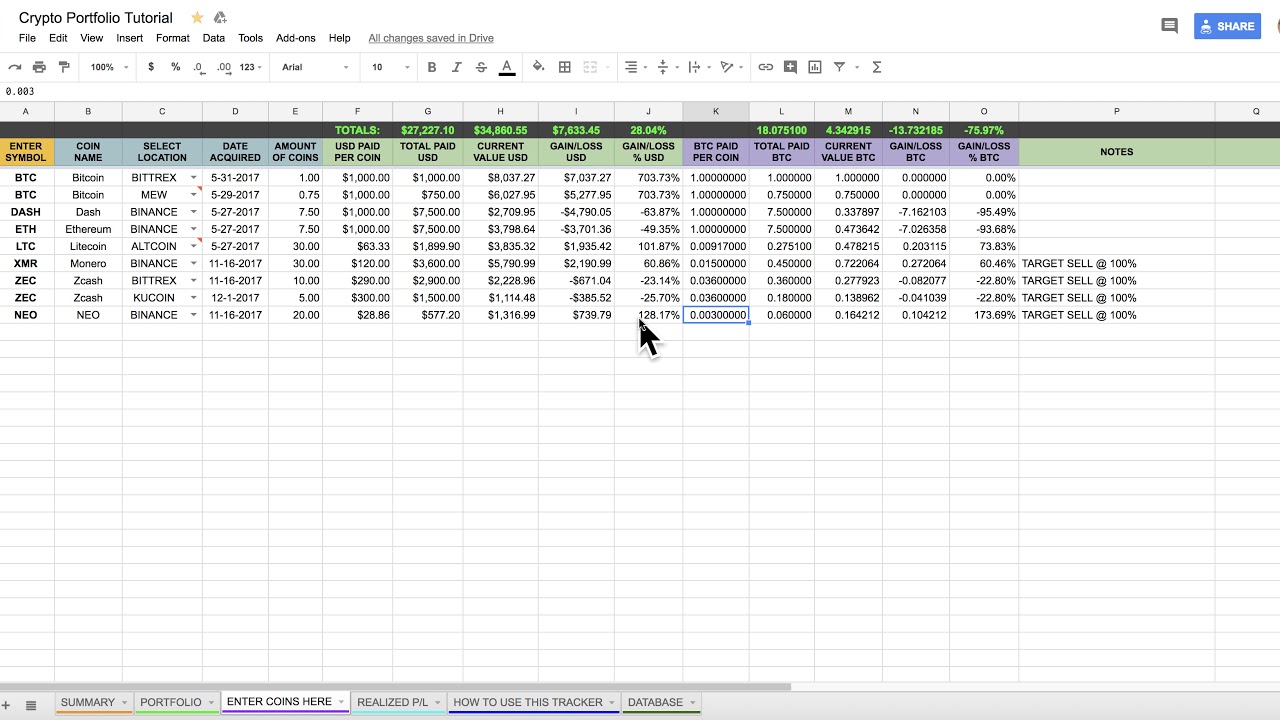
Task: Click the formula bar showing 0.003
Action: coord(640,91)
